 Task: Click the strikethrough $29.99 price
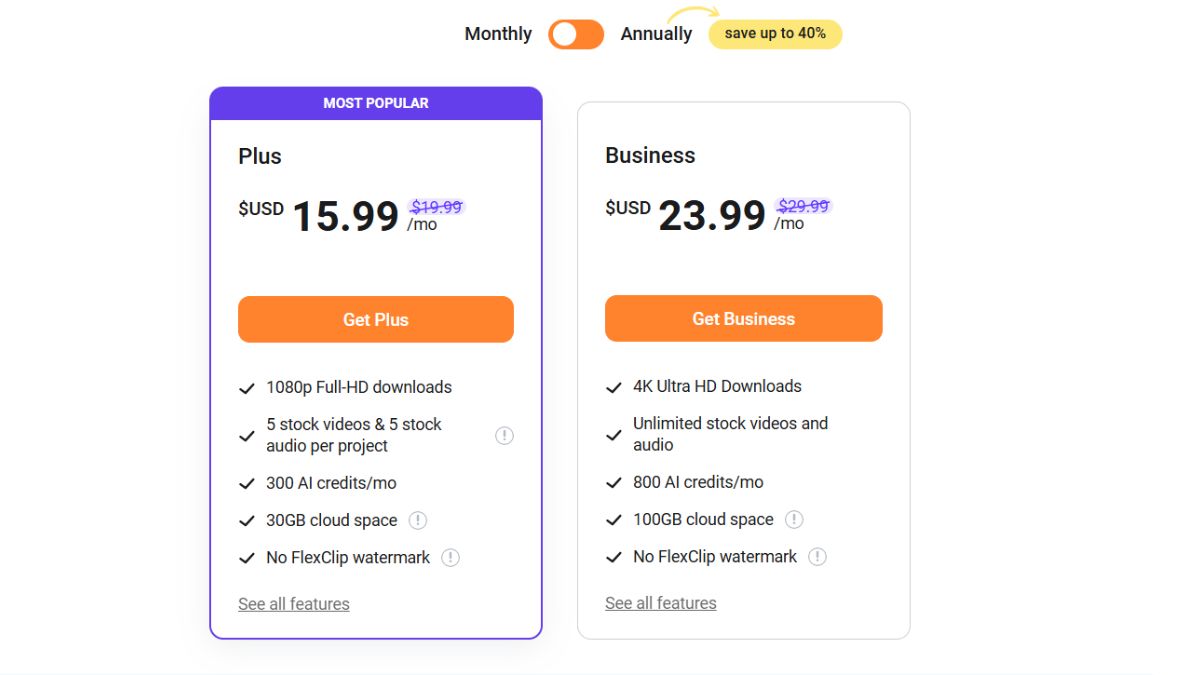804,206
